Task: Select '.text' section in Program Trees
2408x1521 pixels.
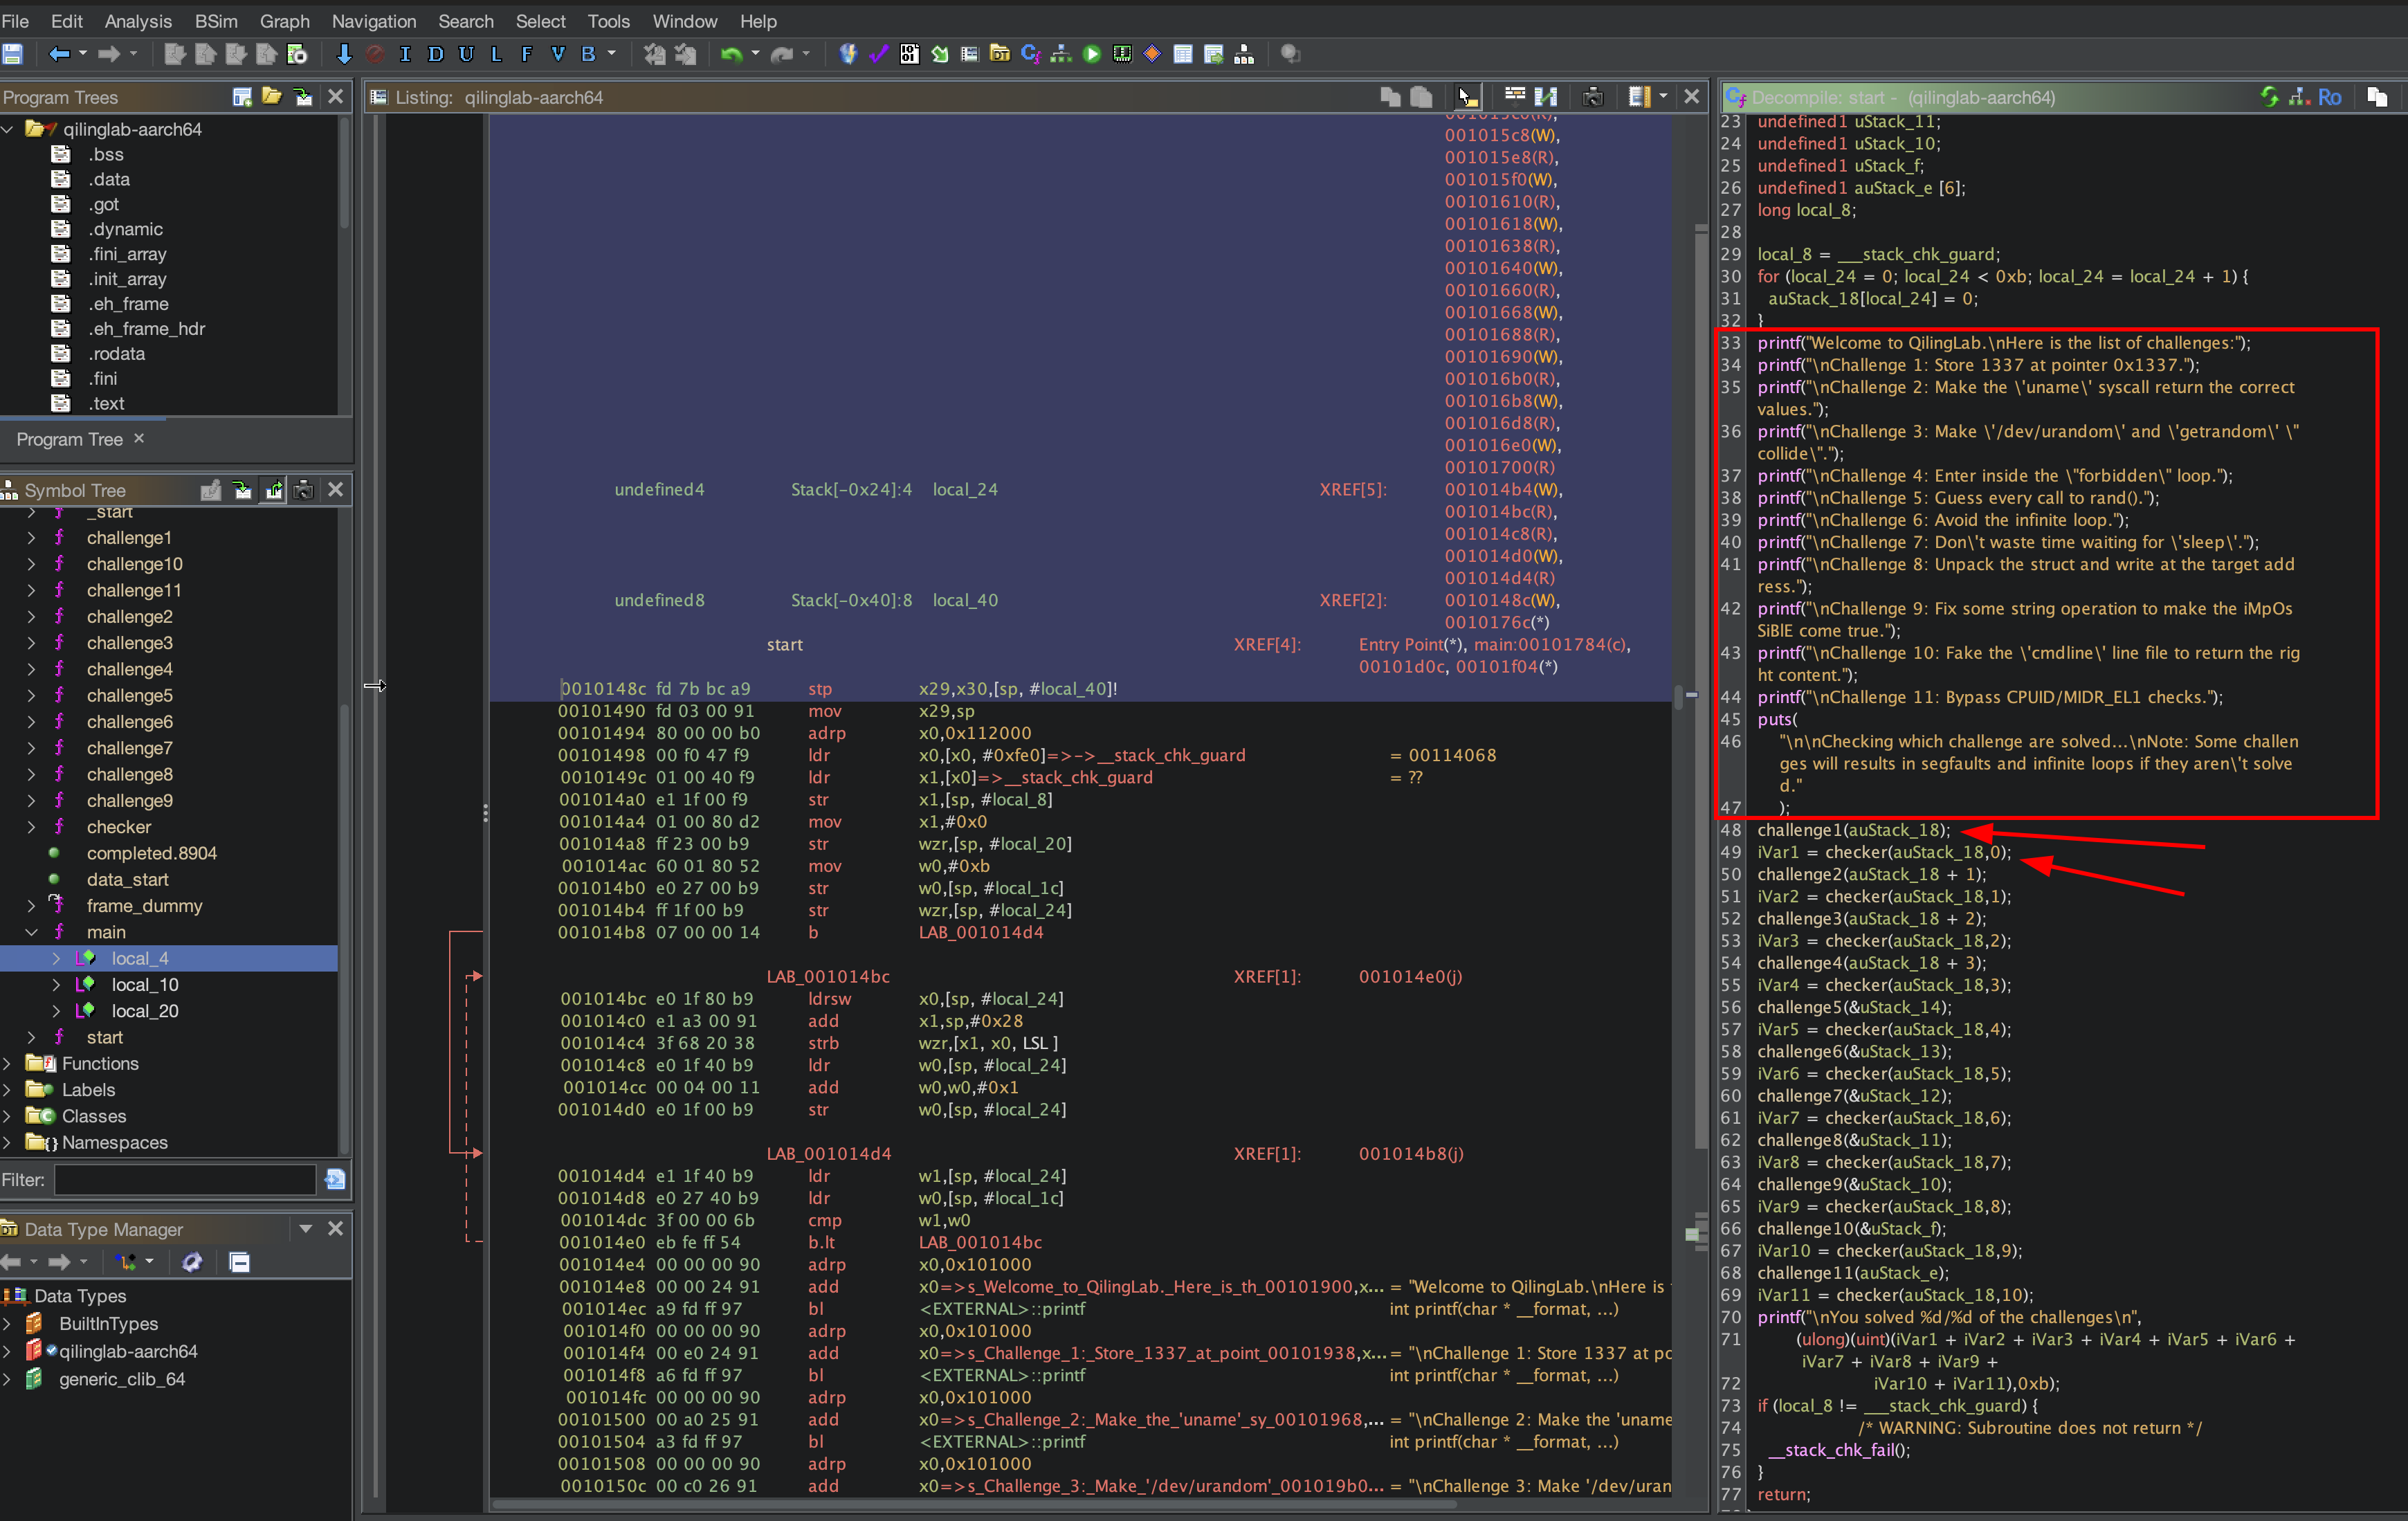Action: pyautogui.click(x=106, y=403)
